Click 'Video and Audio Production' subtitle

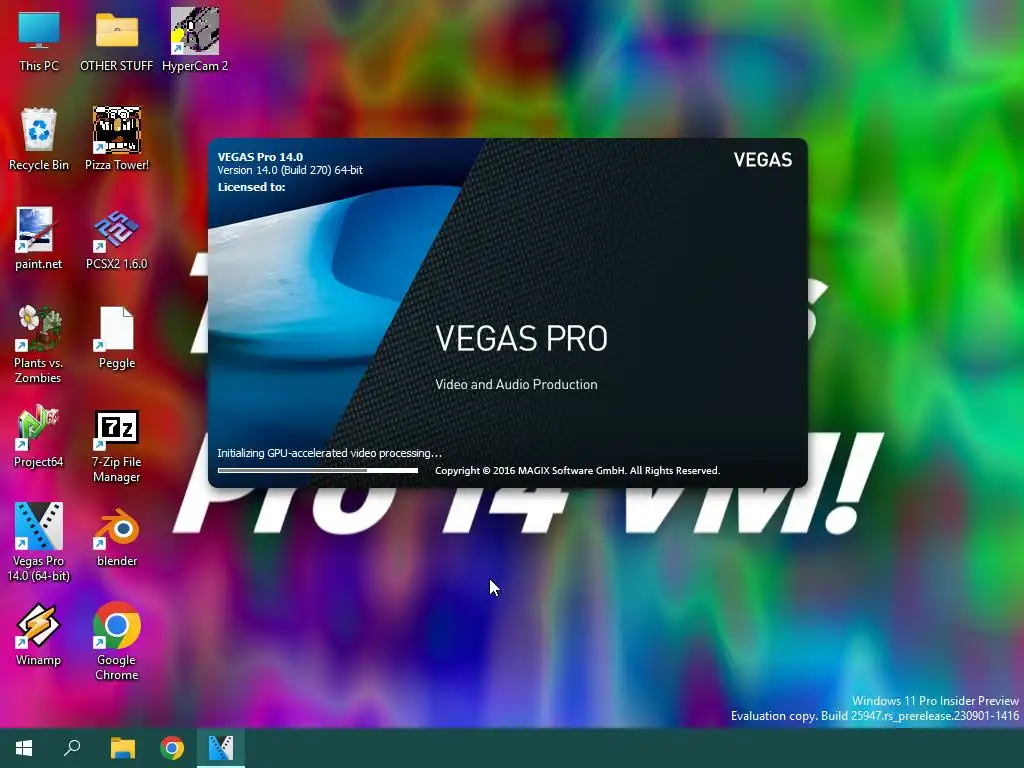point(517,385)
